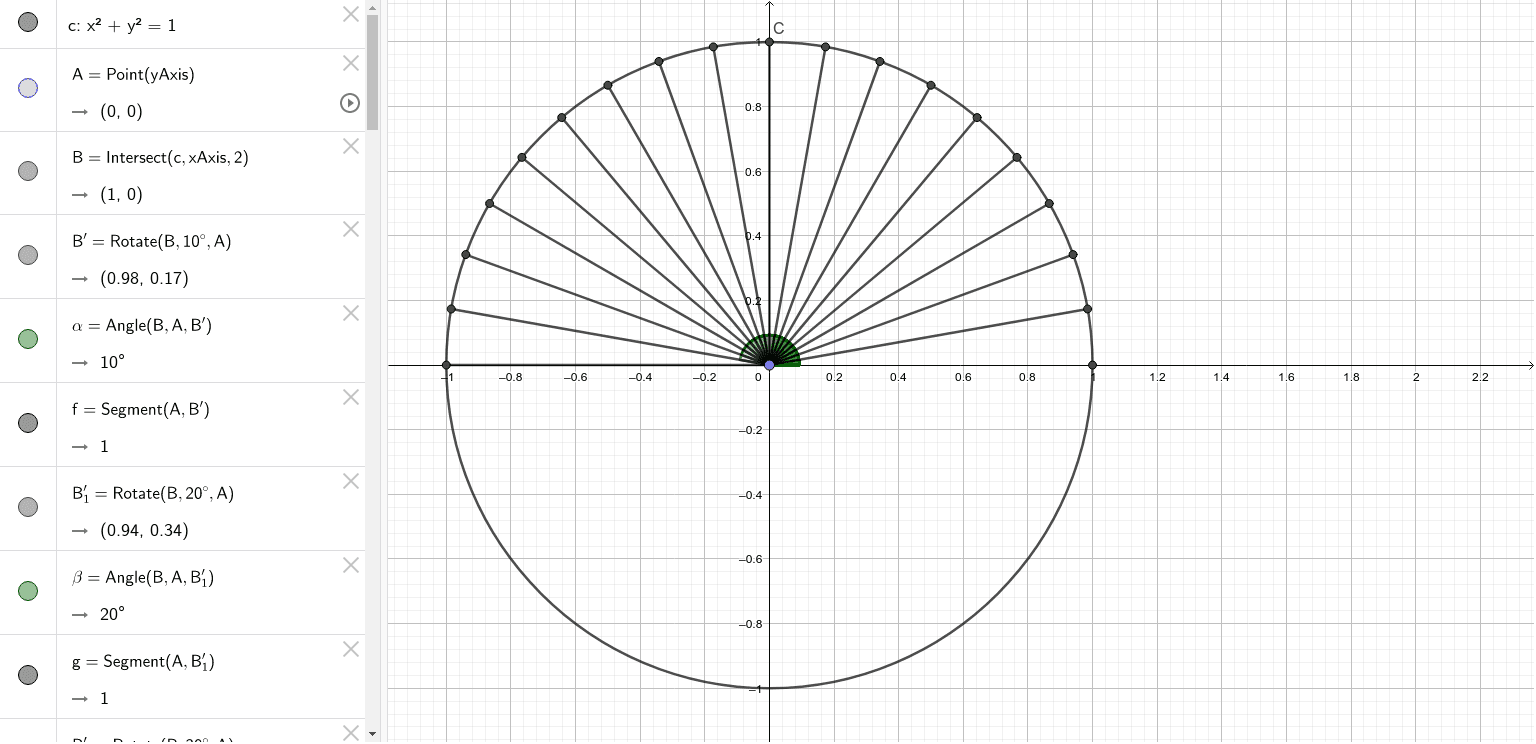
Task: Select the B = Intersect(c, xAxis, 2) definition
Action: tap(160, 157)
